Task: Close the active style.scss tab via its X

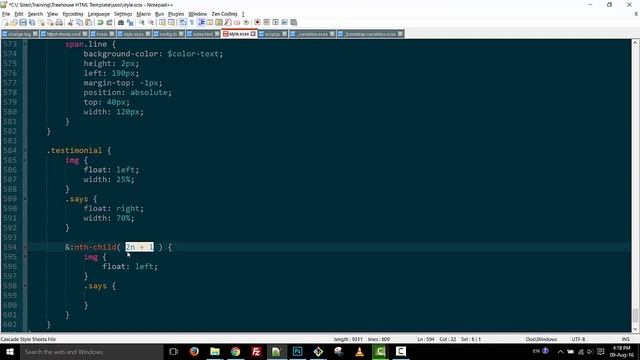Action: [253, 34]
